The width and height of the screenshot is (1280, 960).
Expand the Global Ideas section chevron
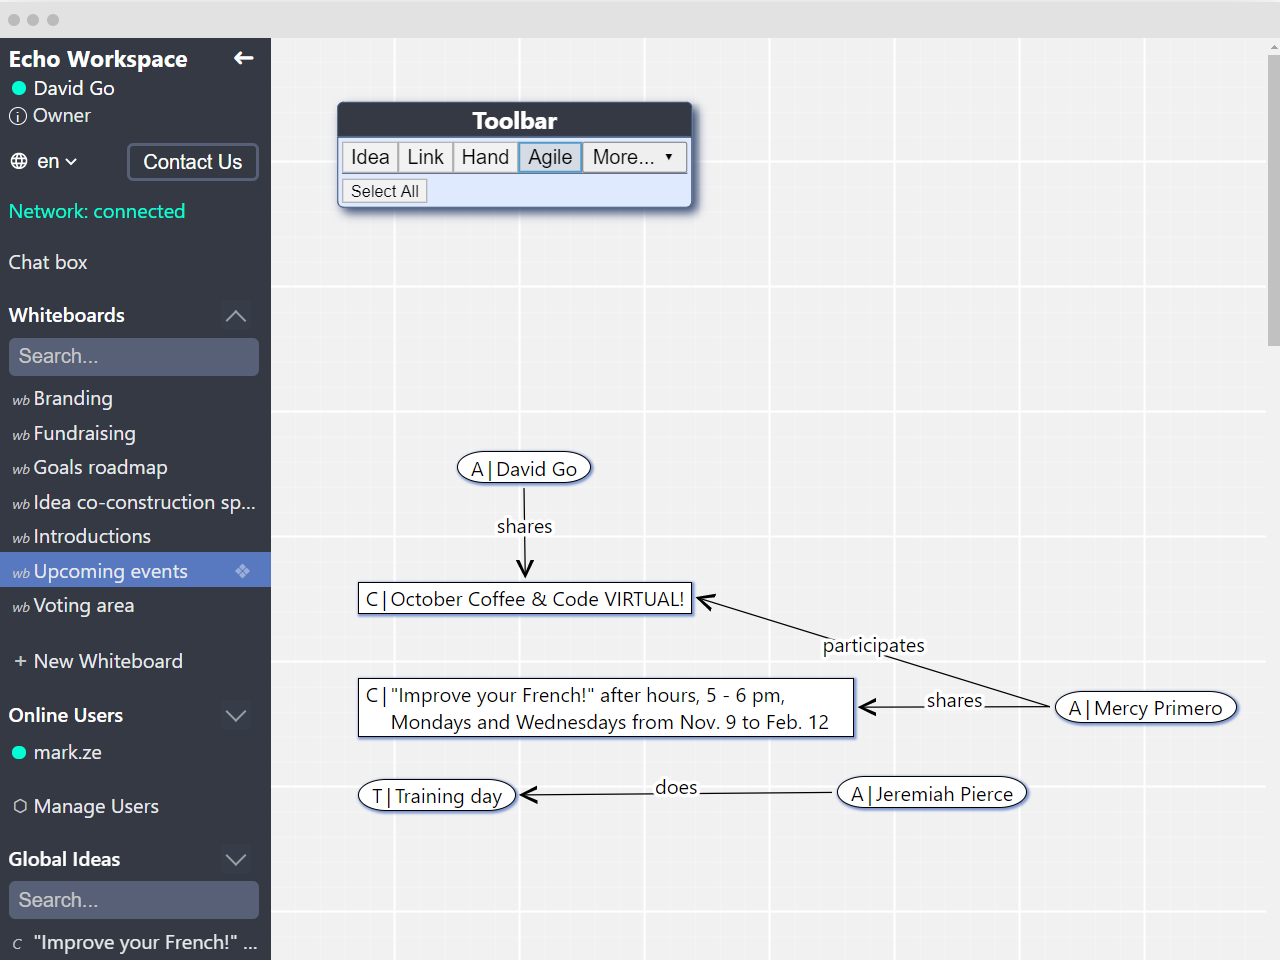pos(236,860)
